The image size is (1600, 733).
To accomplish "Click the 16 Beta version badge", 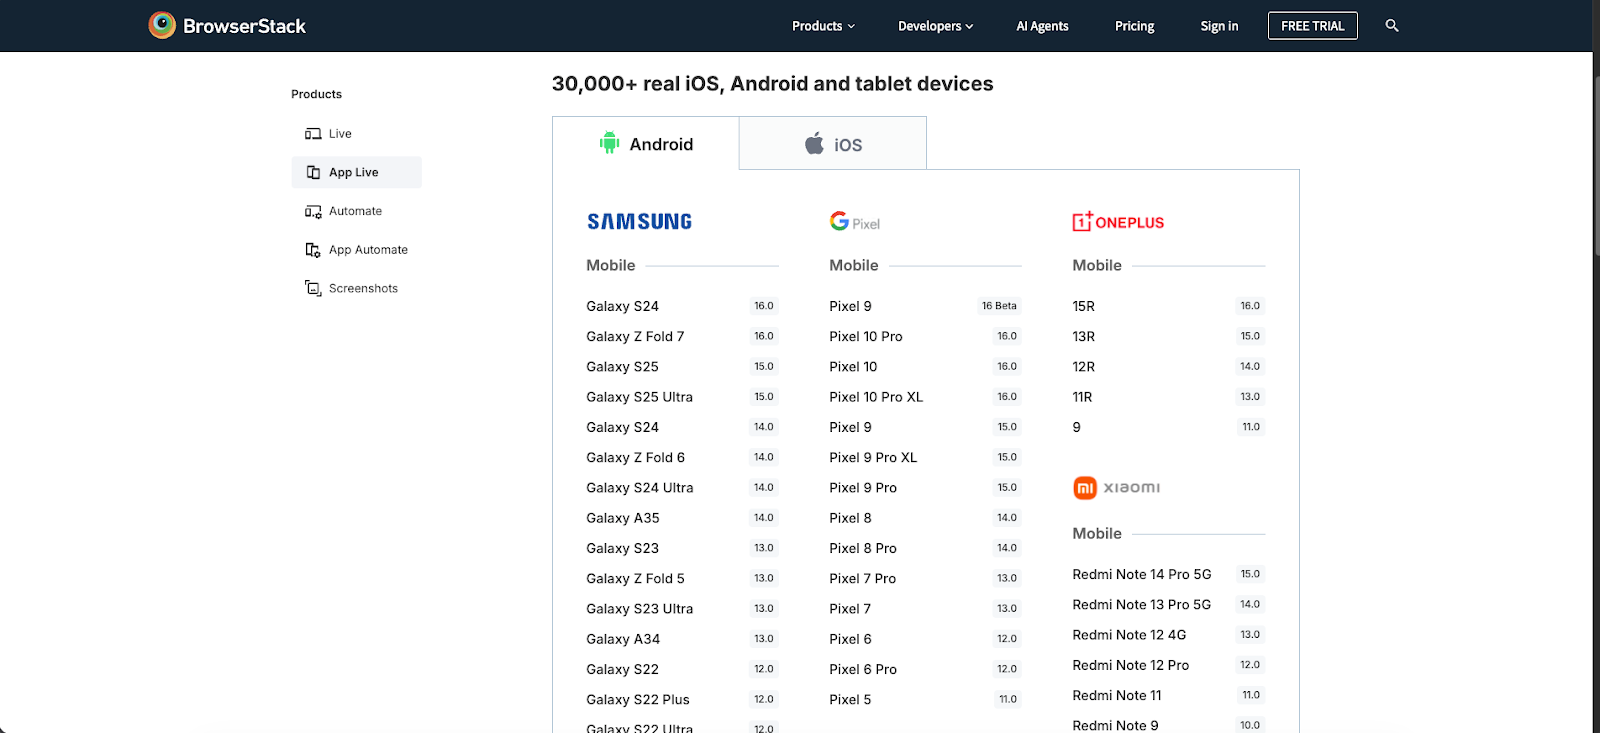I will click(999, 306).
